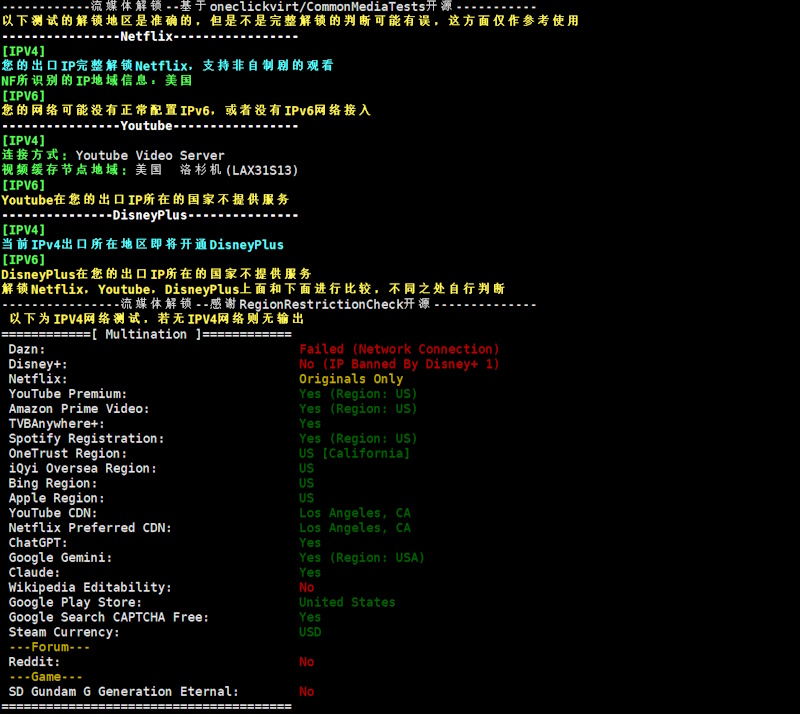The height and width of the screenshot is (714, 800).
Task: Select '以下为IPV4网络测试，若无IPV4网络则无输出' line
Action: click(157, 319)
